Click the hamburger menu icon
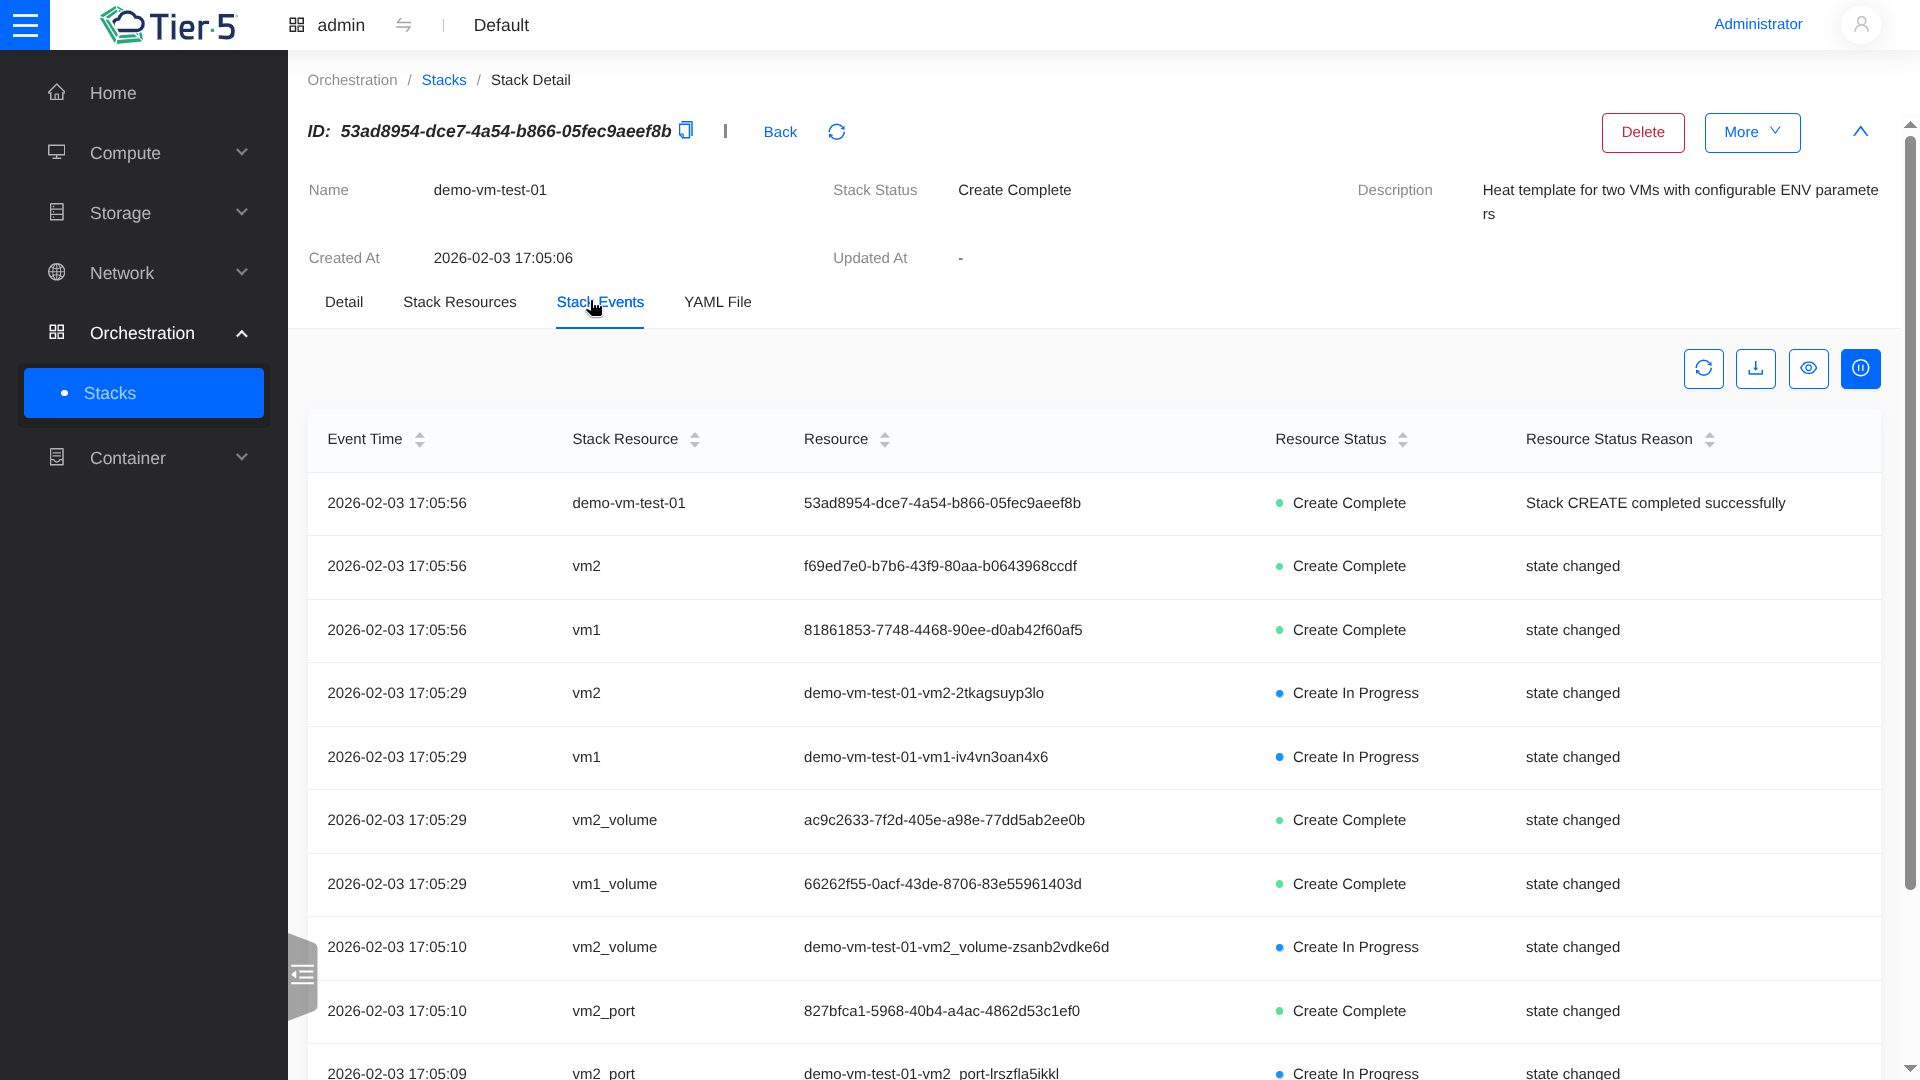1920x1080 pixels. coord(25,25)
